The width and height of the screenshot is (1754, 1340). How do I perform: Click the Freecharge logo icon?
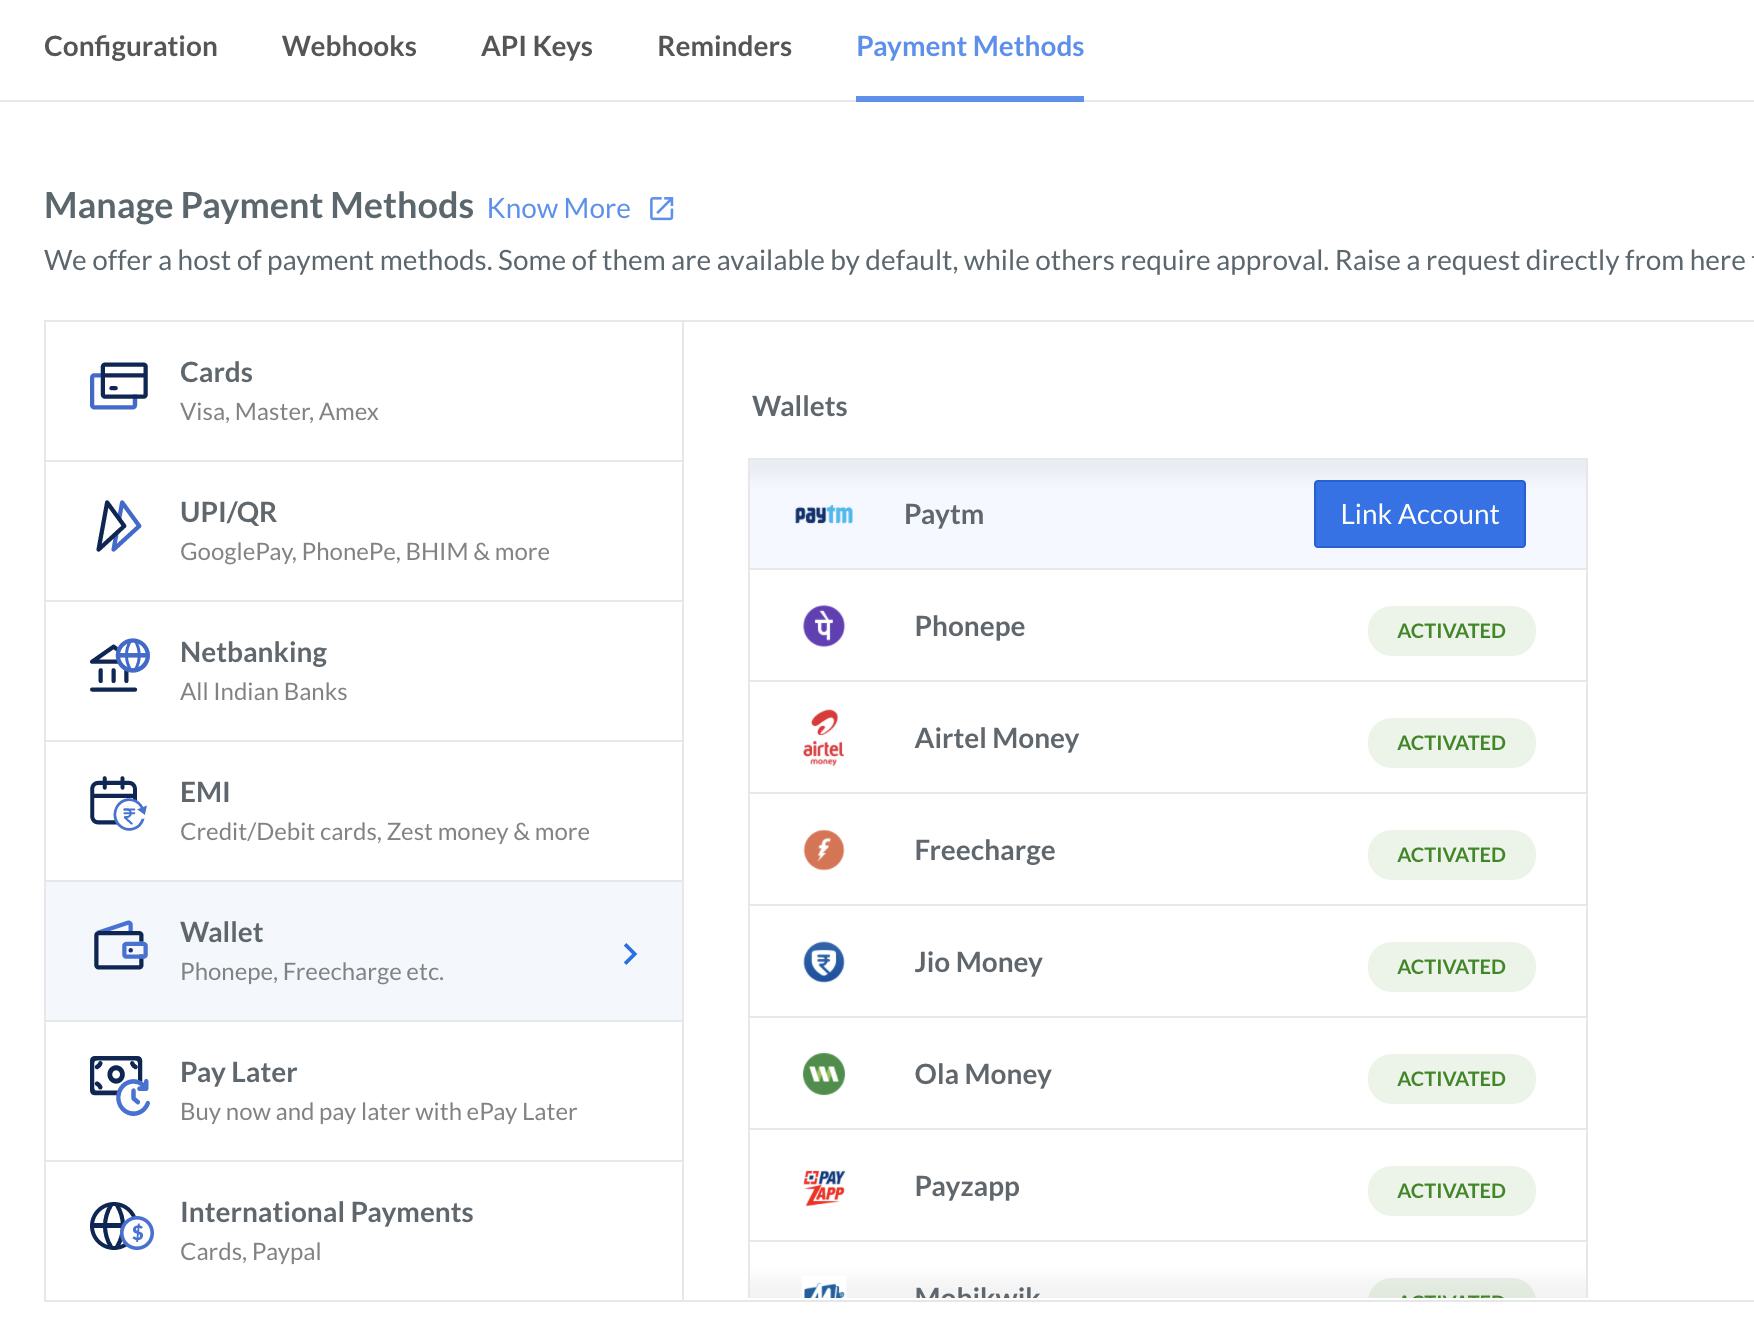coord(824,850)
